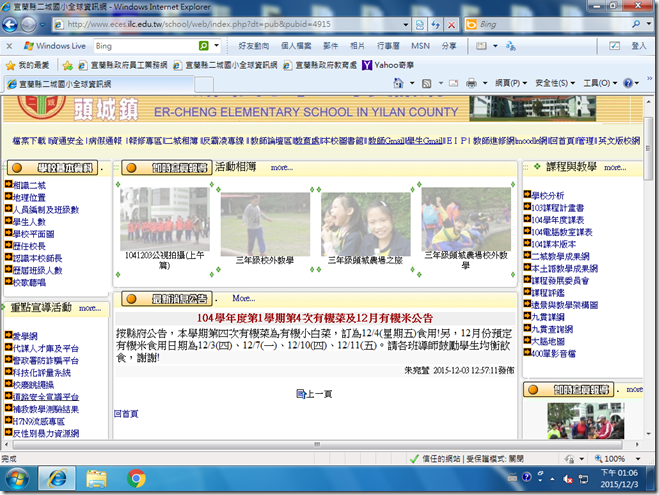The height and width of the screenshot is (495, 659).
Task: Click the Windows Live toolbar search button
Action: (x=203, y=46)
